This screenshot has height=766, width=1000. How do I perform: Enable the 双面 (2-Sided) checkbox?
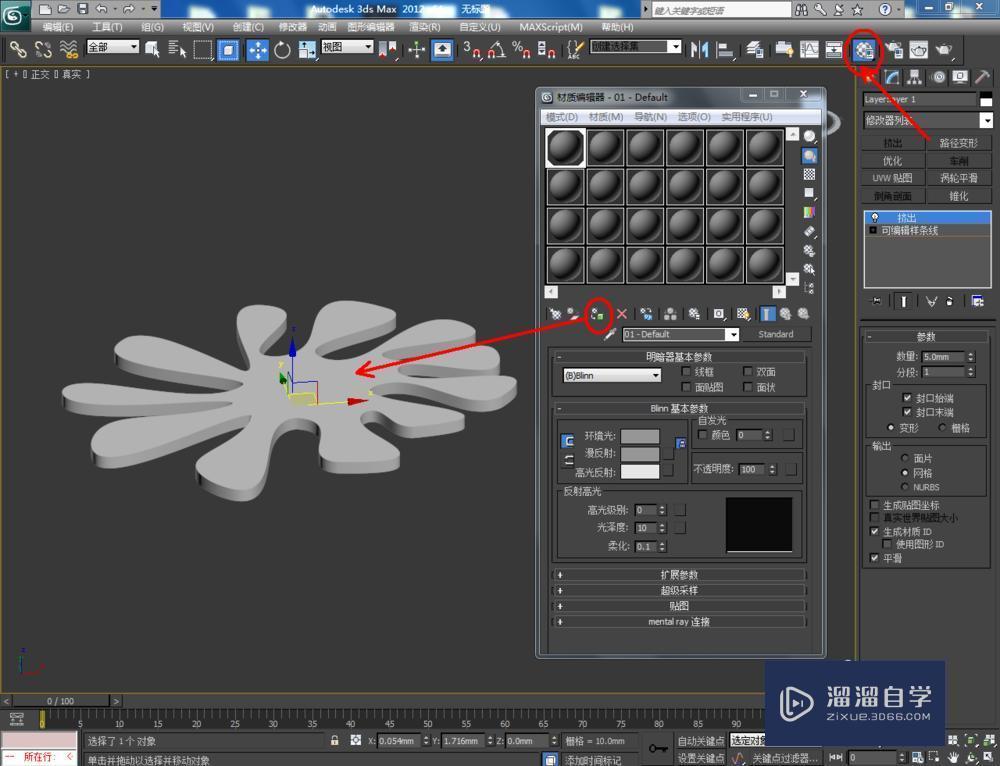click(x=747, y=372)
